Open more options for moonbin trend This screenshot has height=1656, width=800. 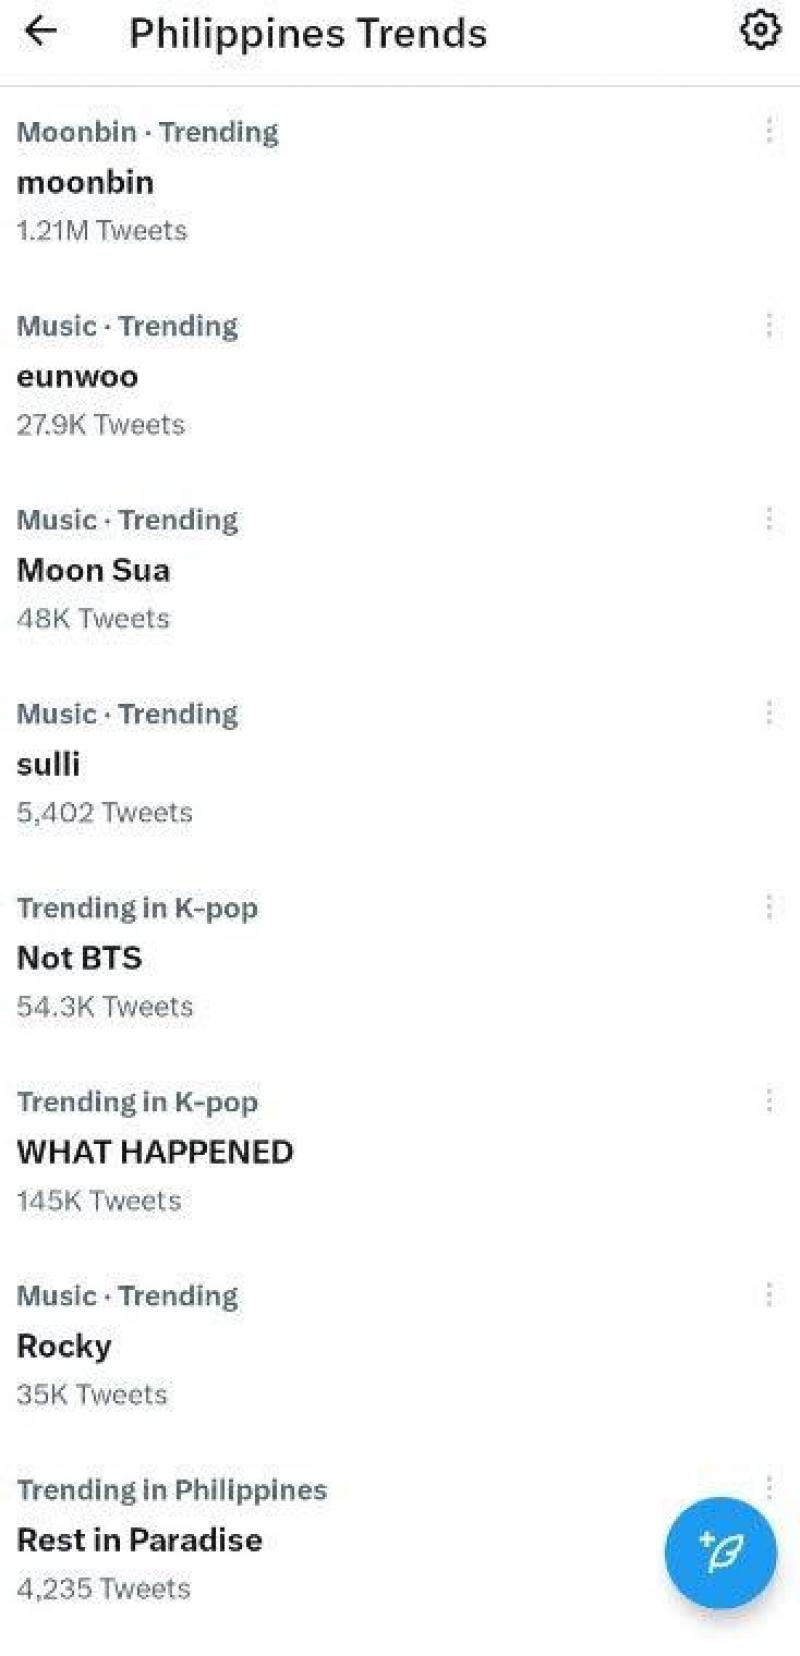tap(768, 130)
